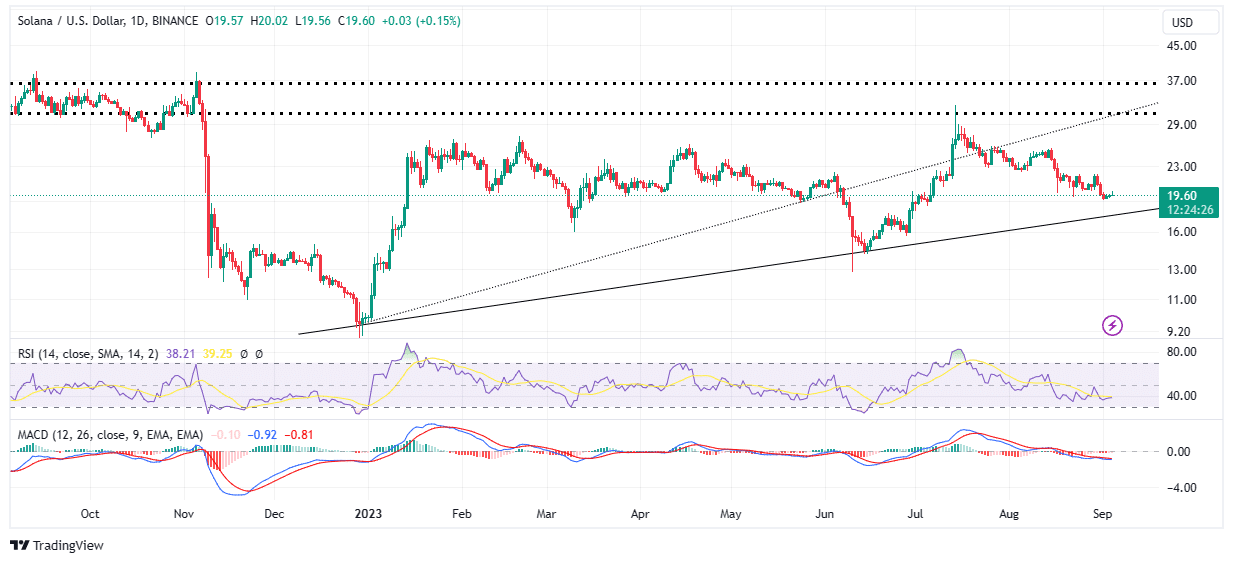Click the TradingView text link
Screen dimensions: 1233x563
click(68, 545)
